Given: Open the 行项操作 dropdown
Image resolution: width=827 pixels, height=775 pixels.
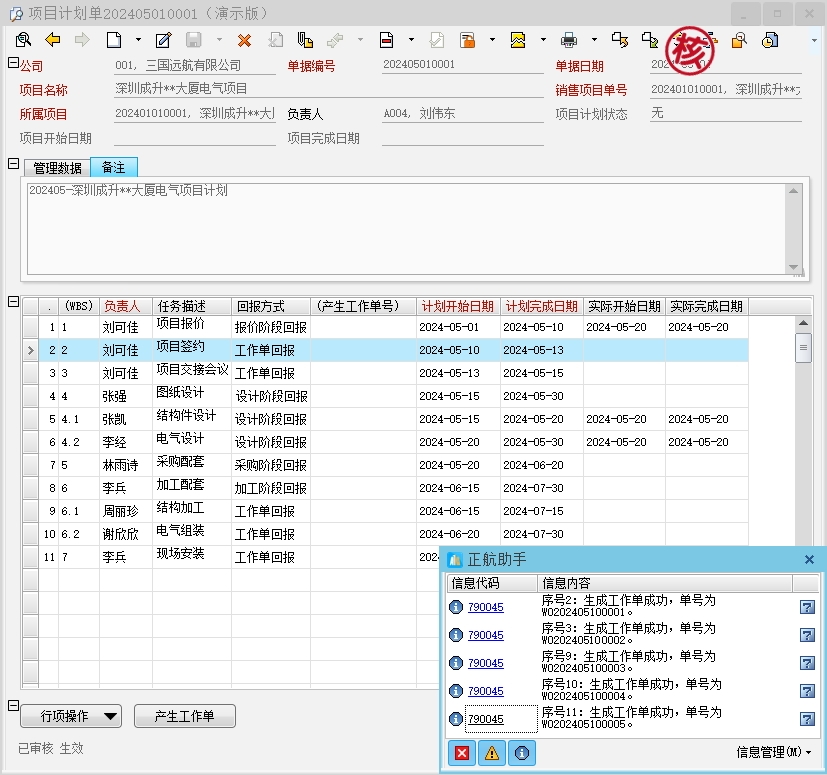Looking at the screenshot, I should click(x=71, y=716).
